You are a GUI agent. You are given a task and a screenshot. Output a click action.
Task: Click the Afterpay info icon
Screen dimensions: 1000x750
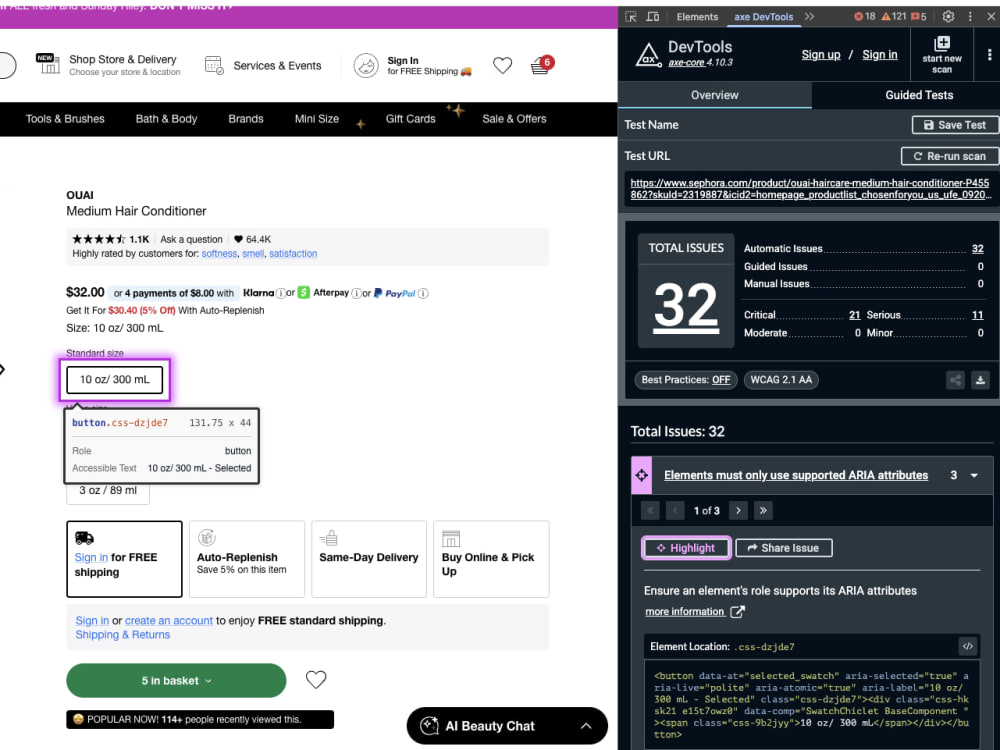coord(357,293)
